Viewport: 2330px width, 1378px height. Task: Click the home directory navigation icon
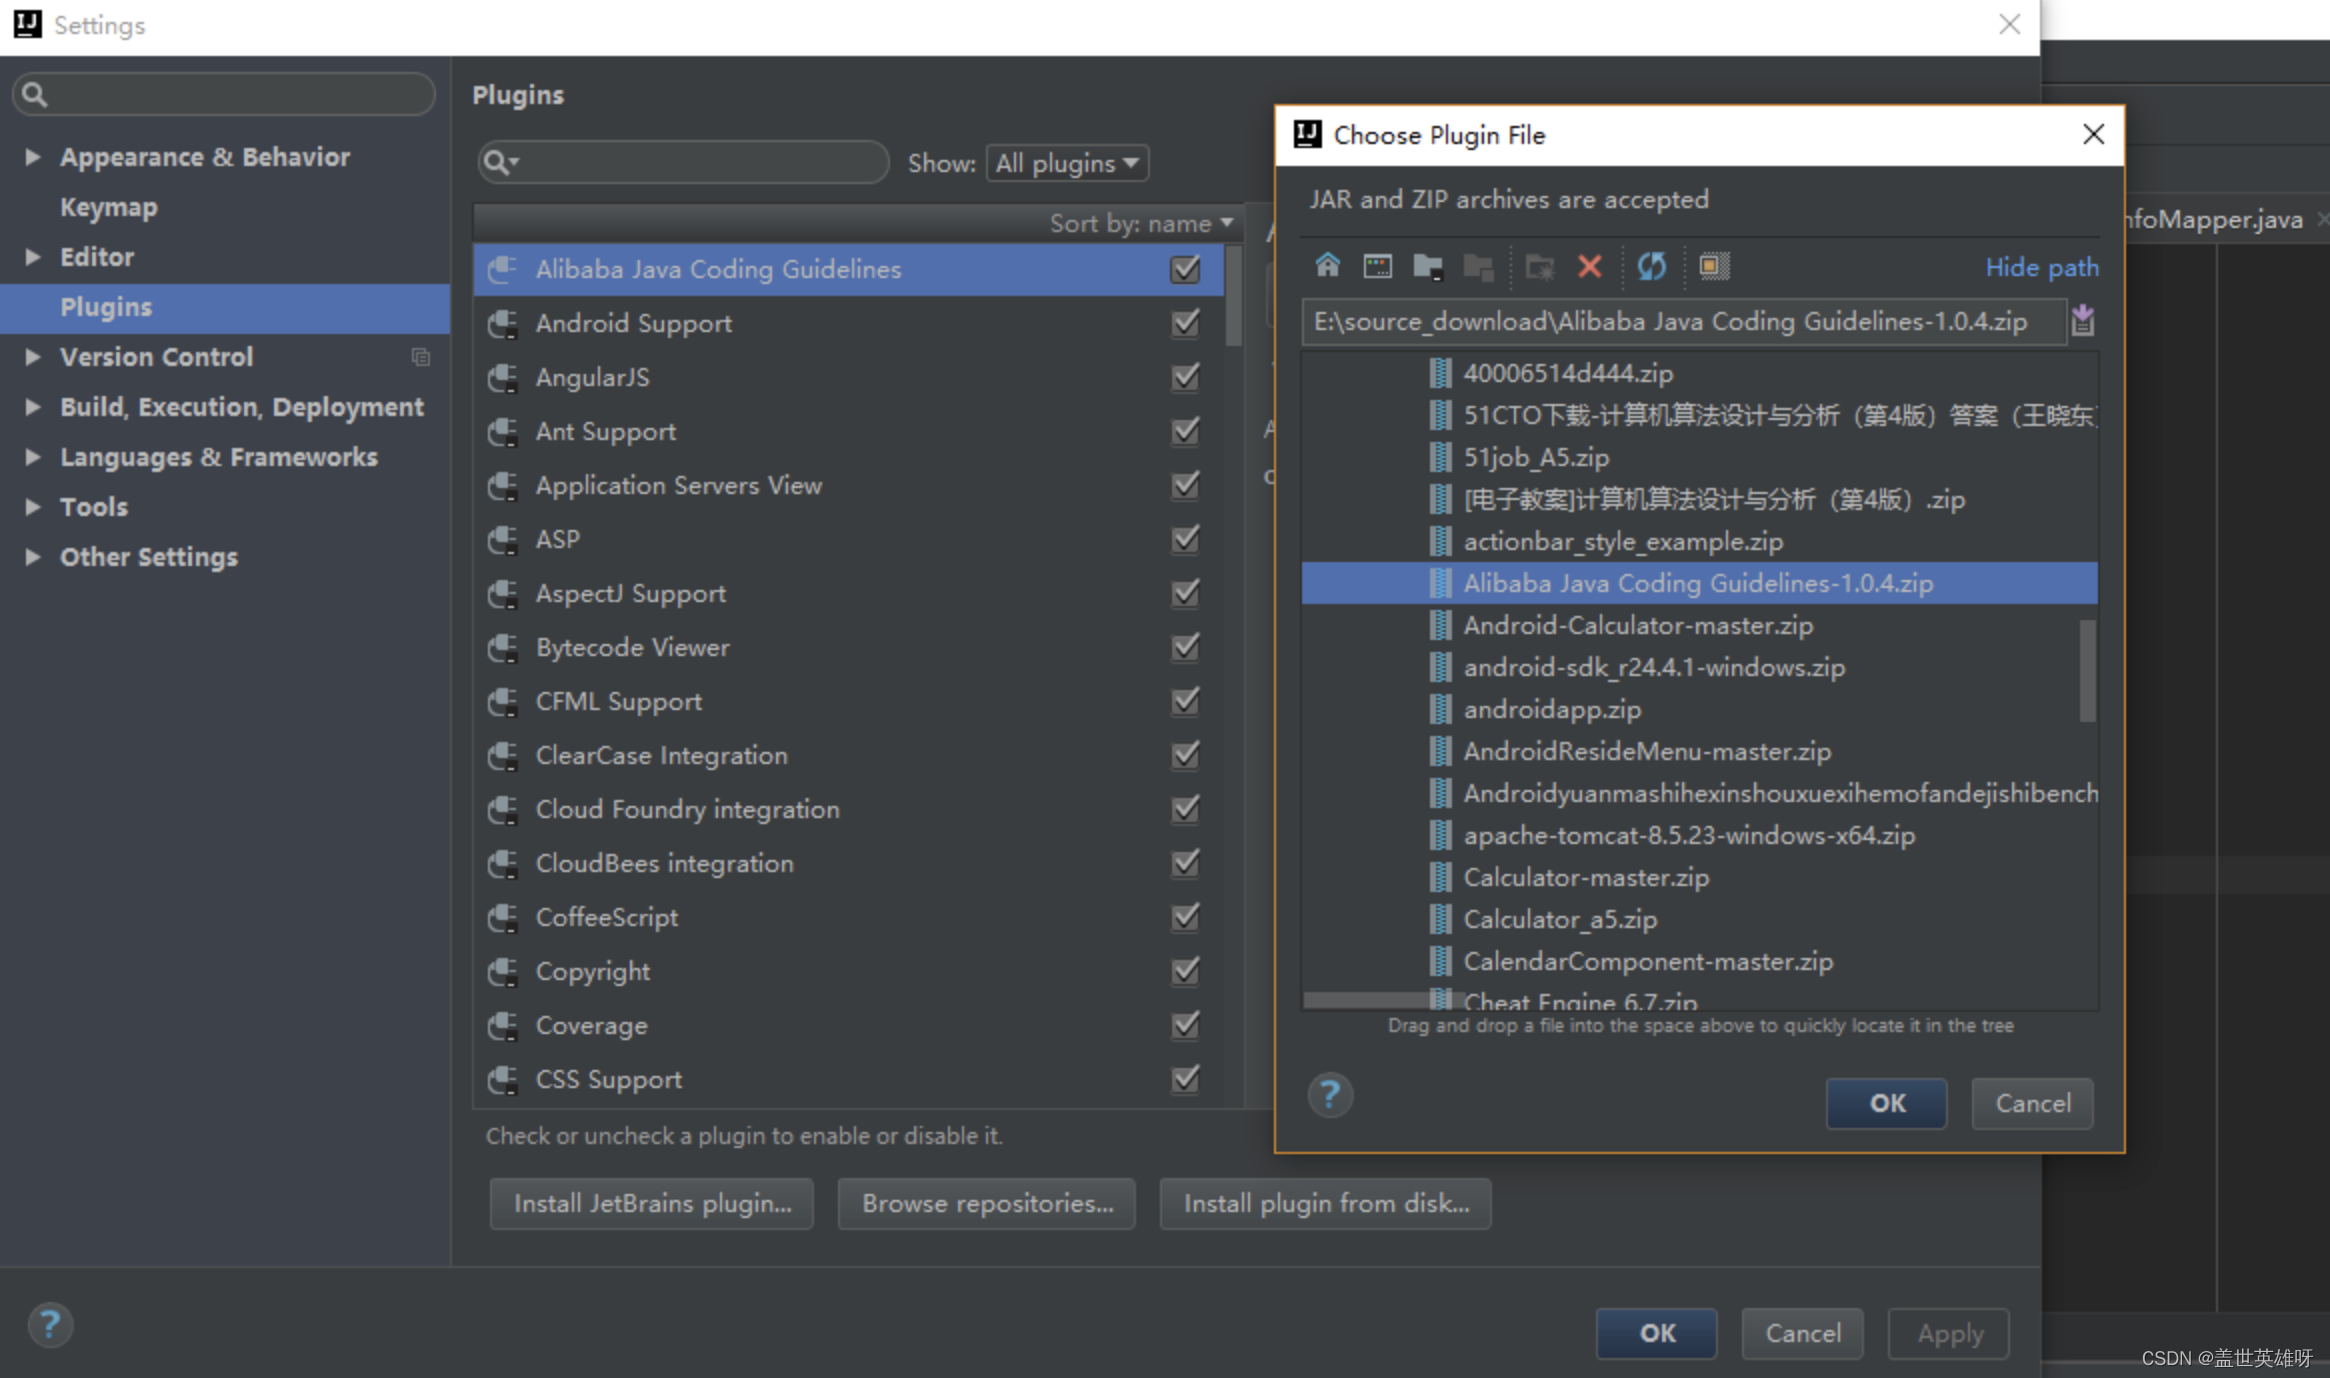click(x=1327, y=266)
